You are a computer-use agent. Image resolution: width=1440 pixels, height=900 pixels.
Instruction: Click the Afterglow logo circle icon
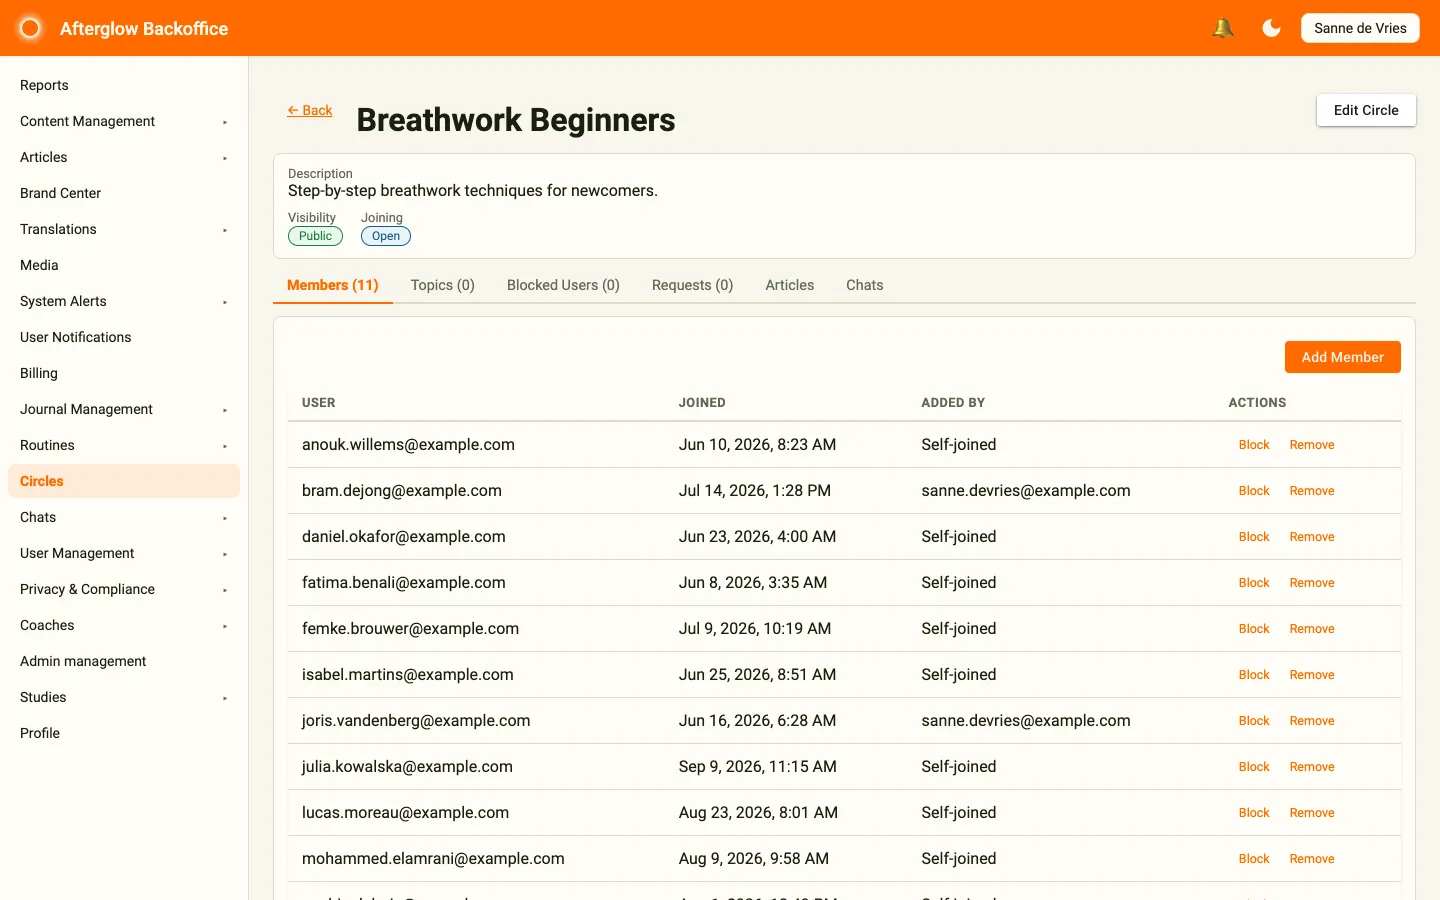(x=30, y=28)
